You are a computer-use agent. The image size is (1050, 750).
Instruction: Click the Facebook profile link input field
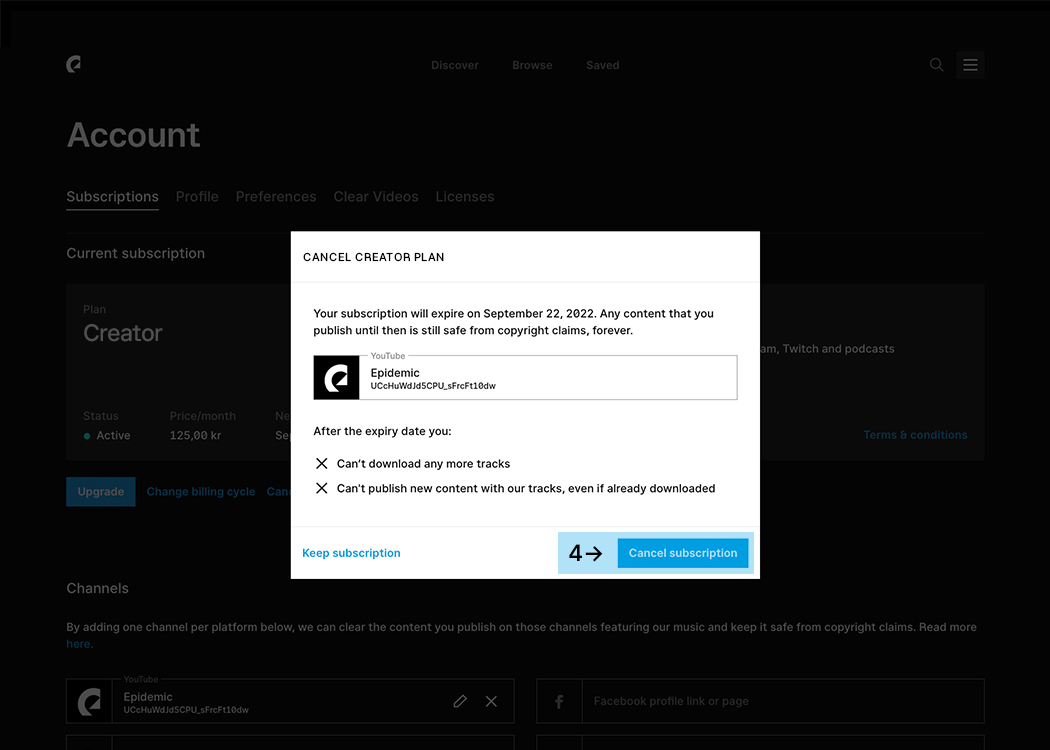pyautogui.click(x=783, y=701)
